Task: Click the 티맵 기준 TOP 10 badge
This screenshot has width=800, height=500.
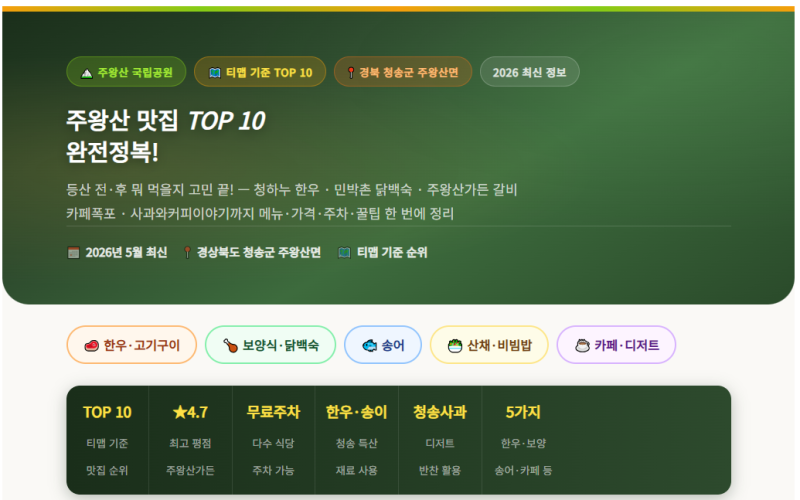Action: pos(260,72)
